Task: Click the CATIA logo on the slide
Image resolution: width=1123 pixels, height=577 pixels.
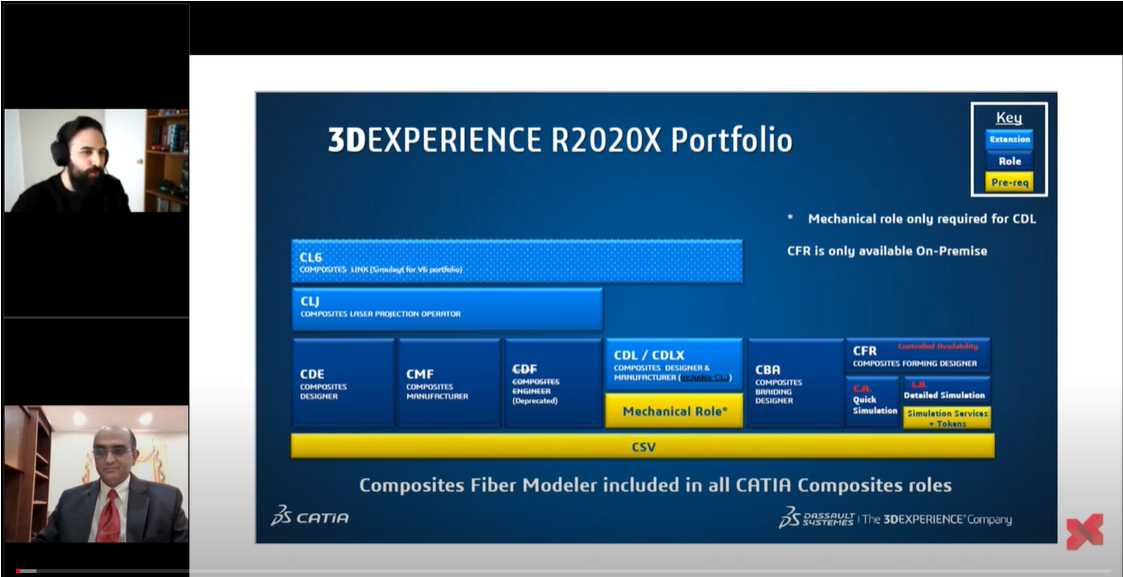Action: 309,516
